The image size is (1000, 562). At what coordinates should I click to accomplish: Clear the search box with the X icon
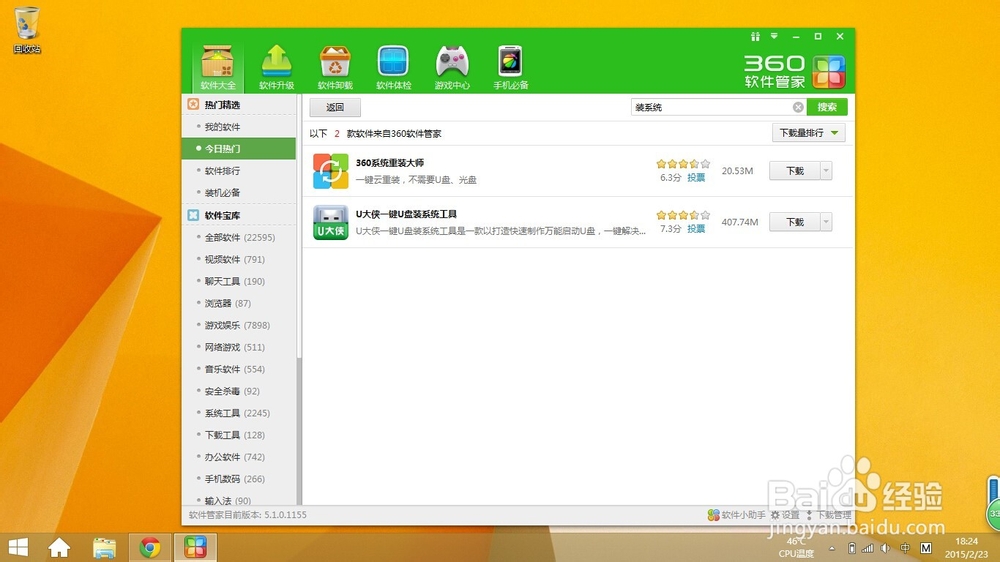click(x=798, y=107)
